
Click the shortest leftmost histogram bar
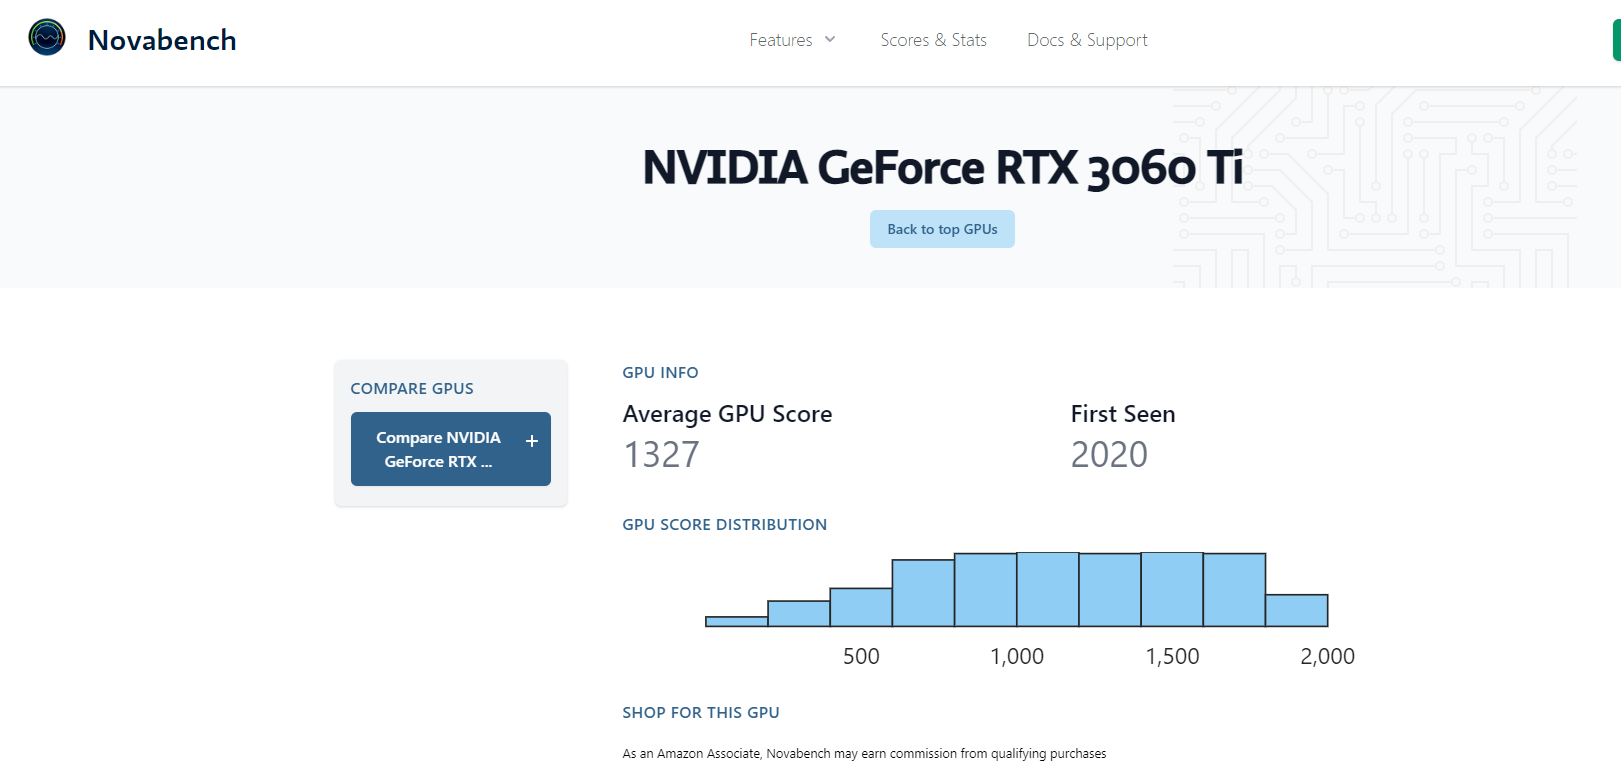click(x=736, y=622)
